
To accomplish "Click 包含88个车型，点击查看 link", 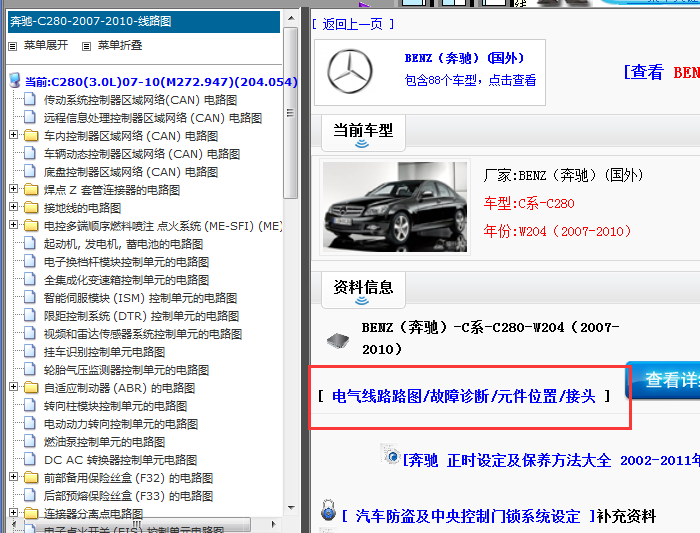I will 470,80.
